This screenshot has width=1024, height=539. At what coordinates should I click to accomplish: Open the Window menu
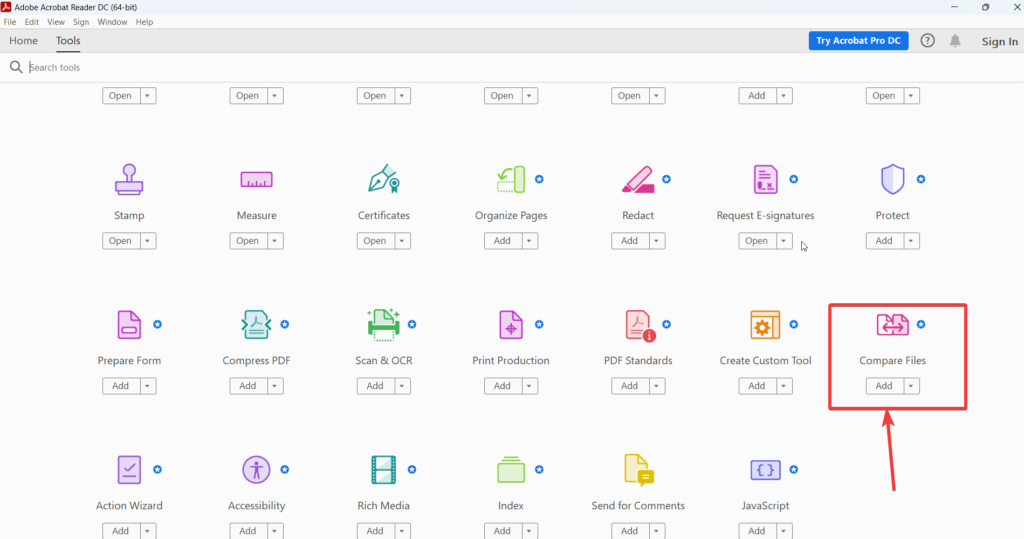click(112, 22)
